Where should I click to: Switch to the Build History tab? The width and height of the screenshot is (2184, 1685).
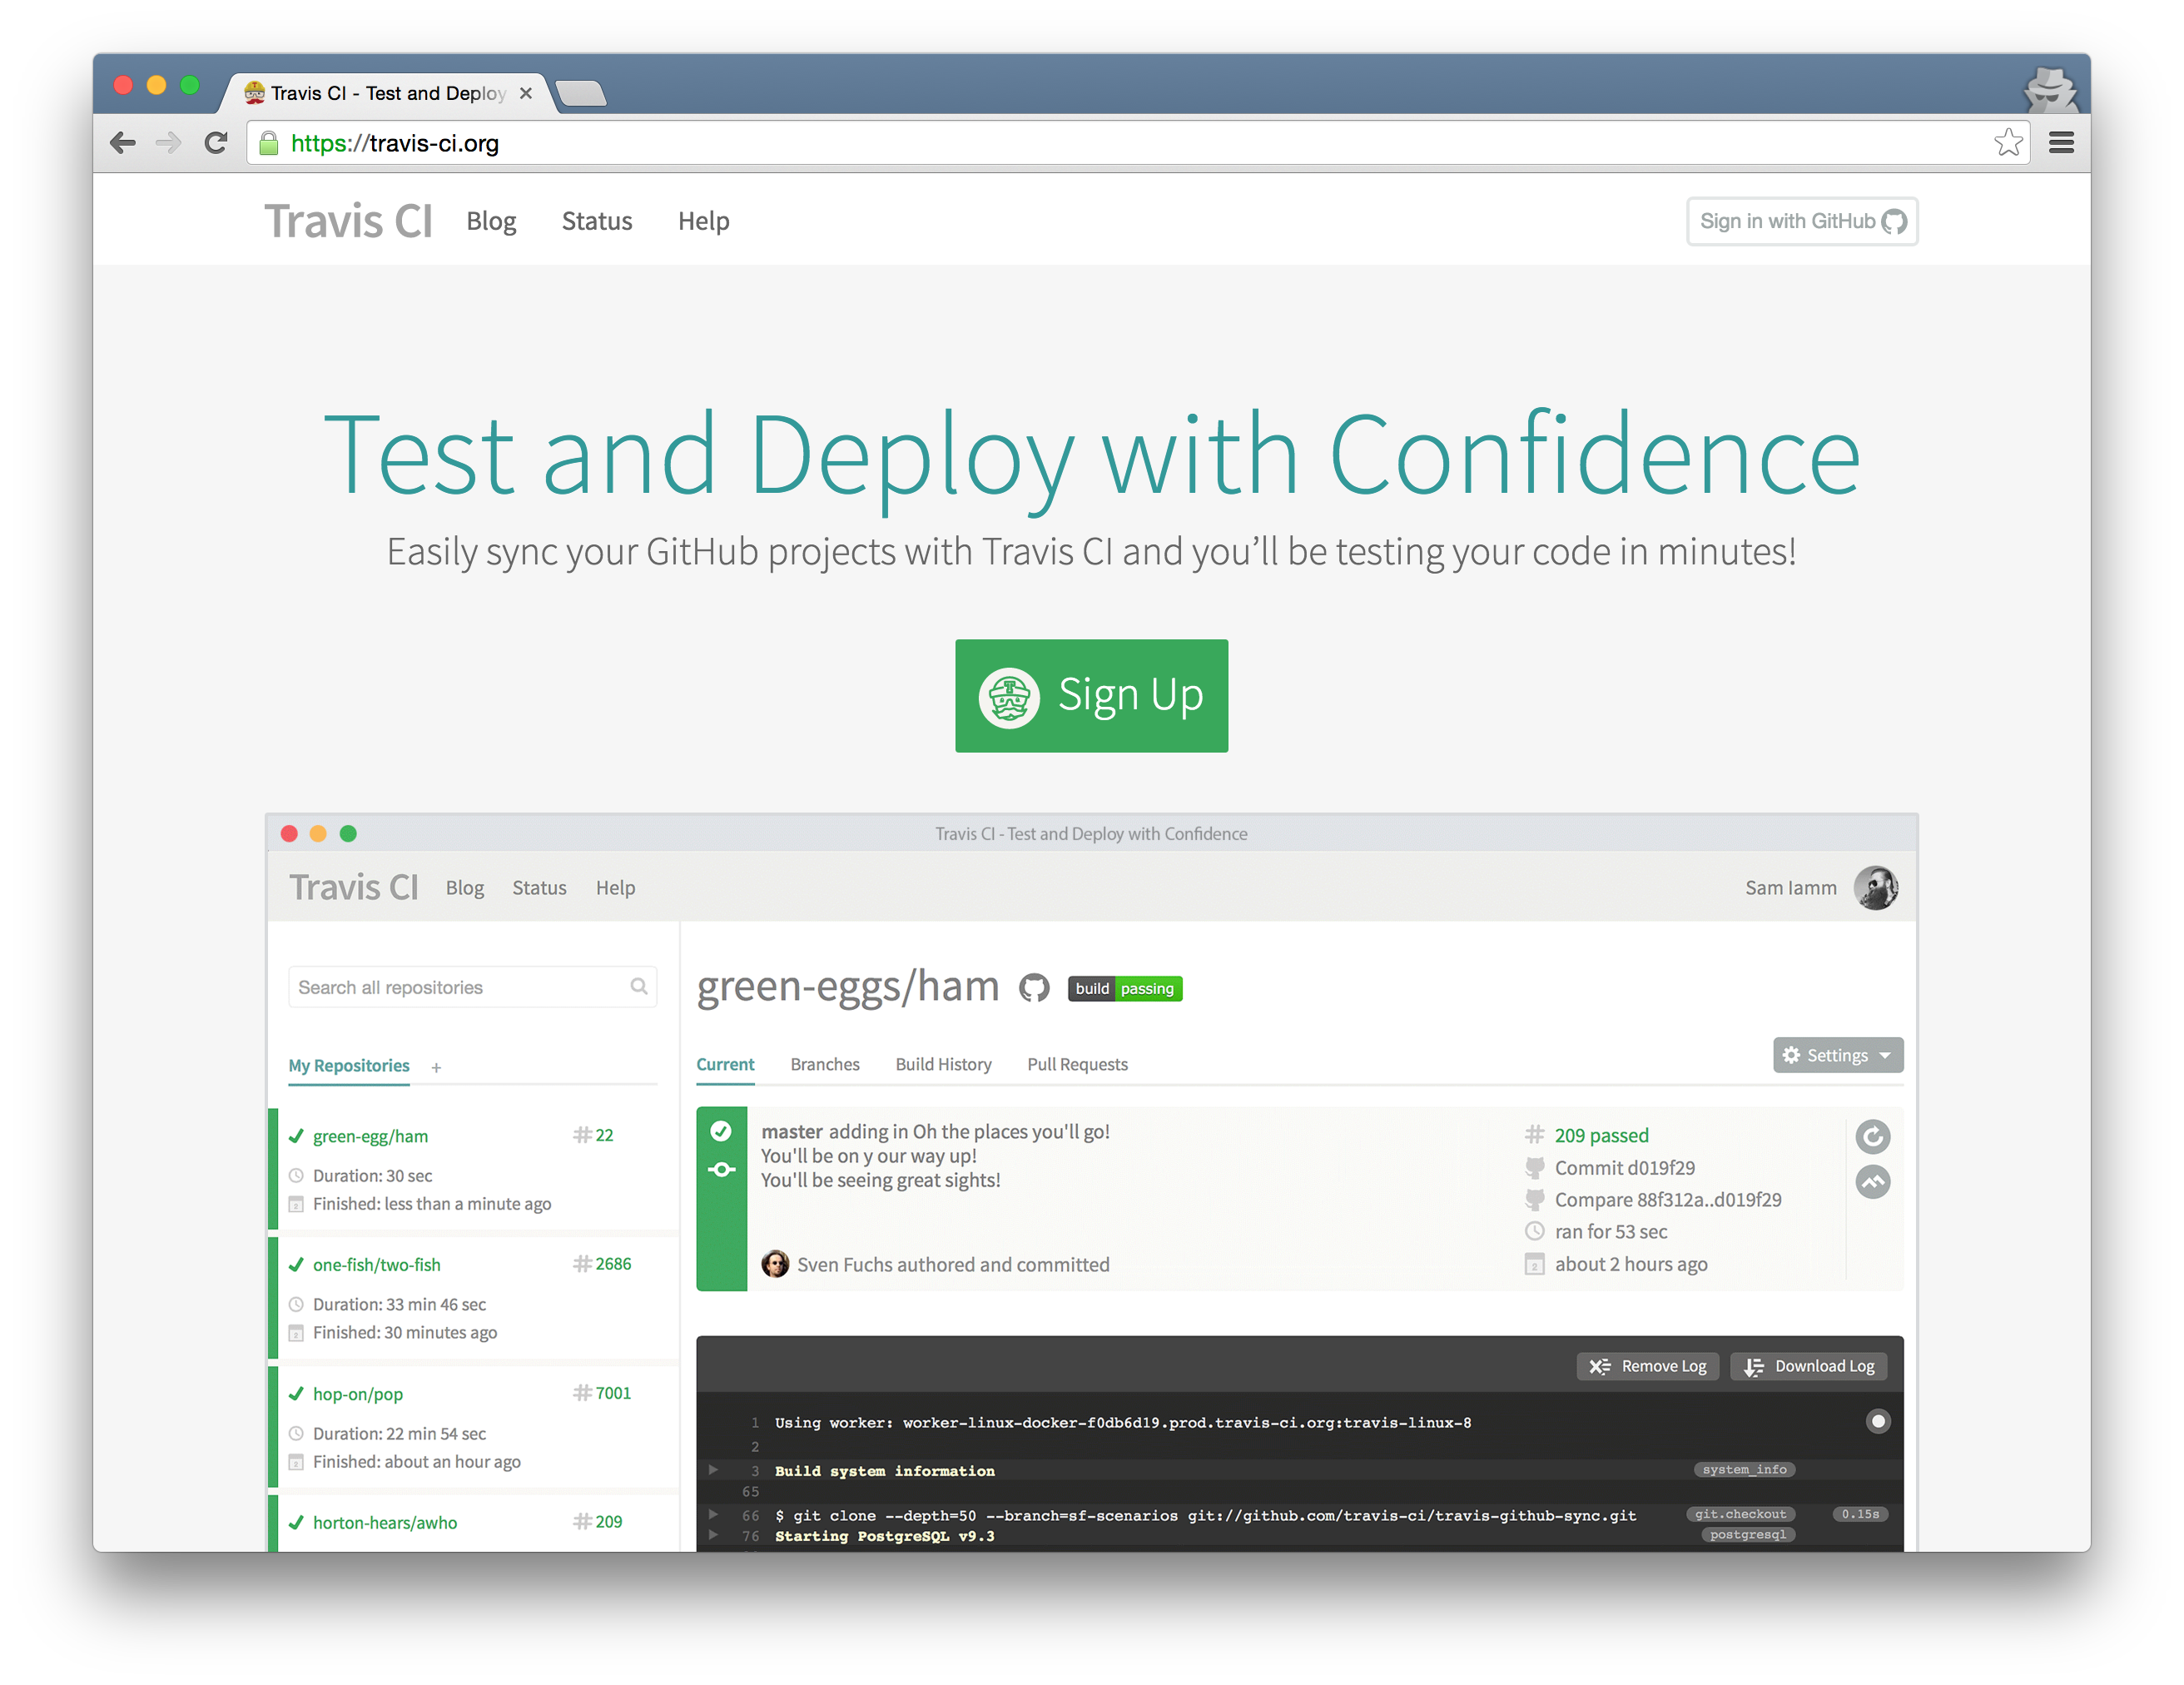coord(943,1064)
